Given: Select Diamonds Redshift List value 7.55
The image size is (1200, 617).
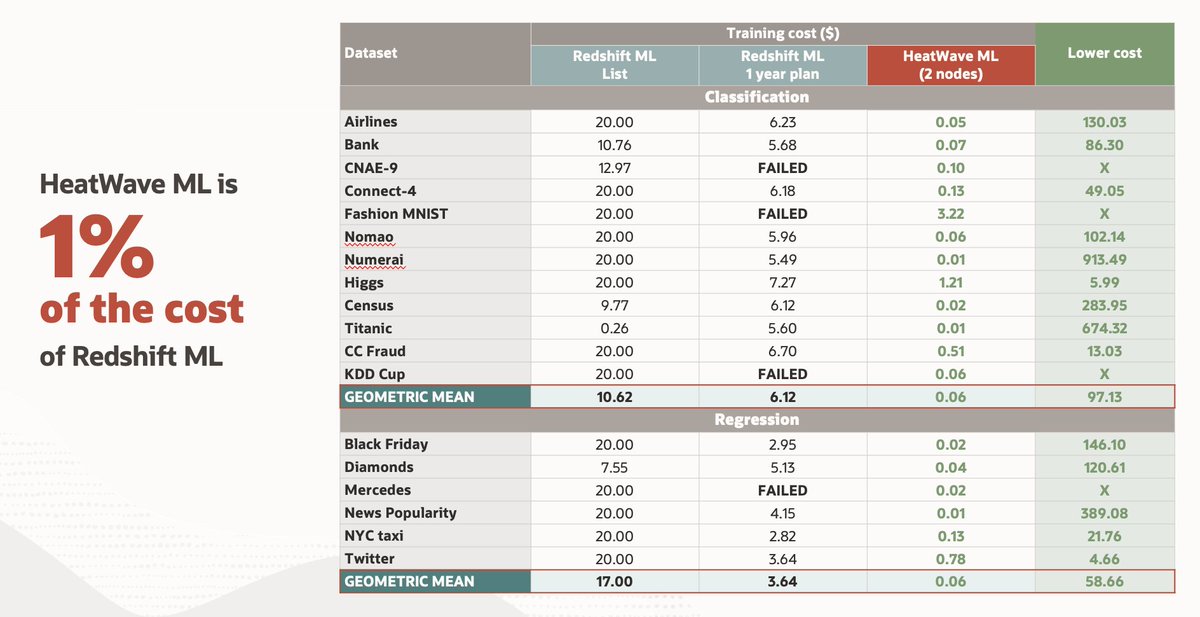Looking at the screenshot, I should (x=614, y=467).
